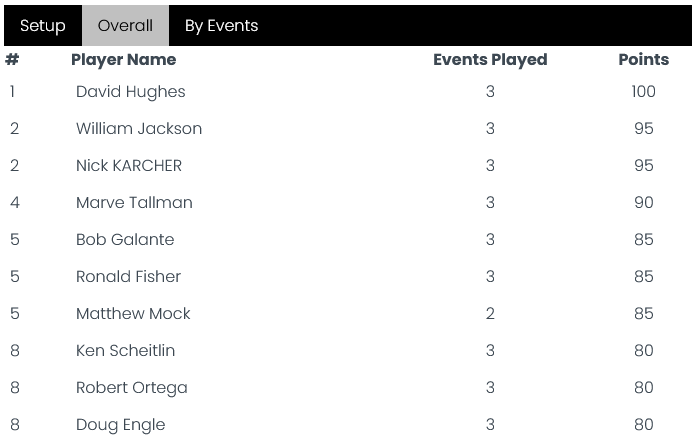
Task: Select player Matthew Mock
Action: click(133, 313)
